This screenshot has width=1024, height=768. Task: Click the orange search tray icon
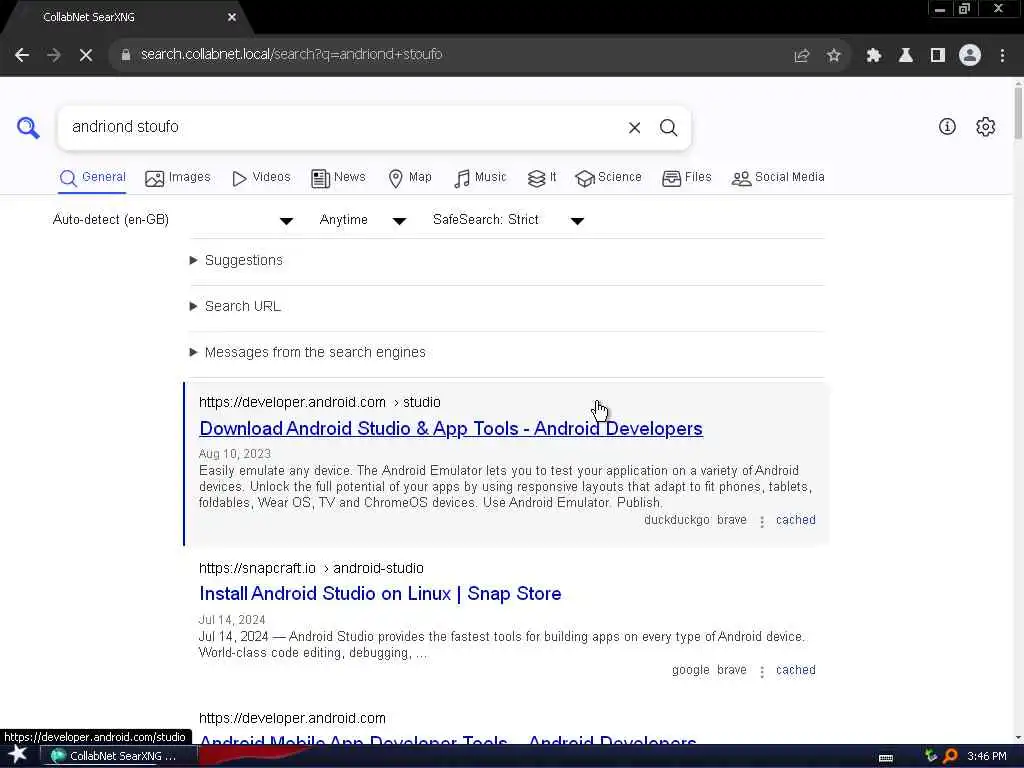(x=951, y=756)
